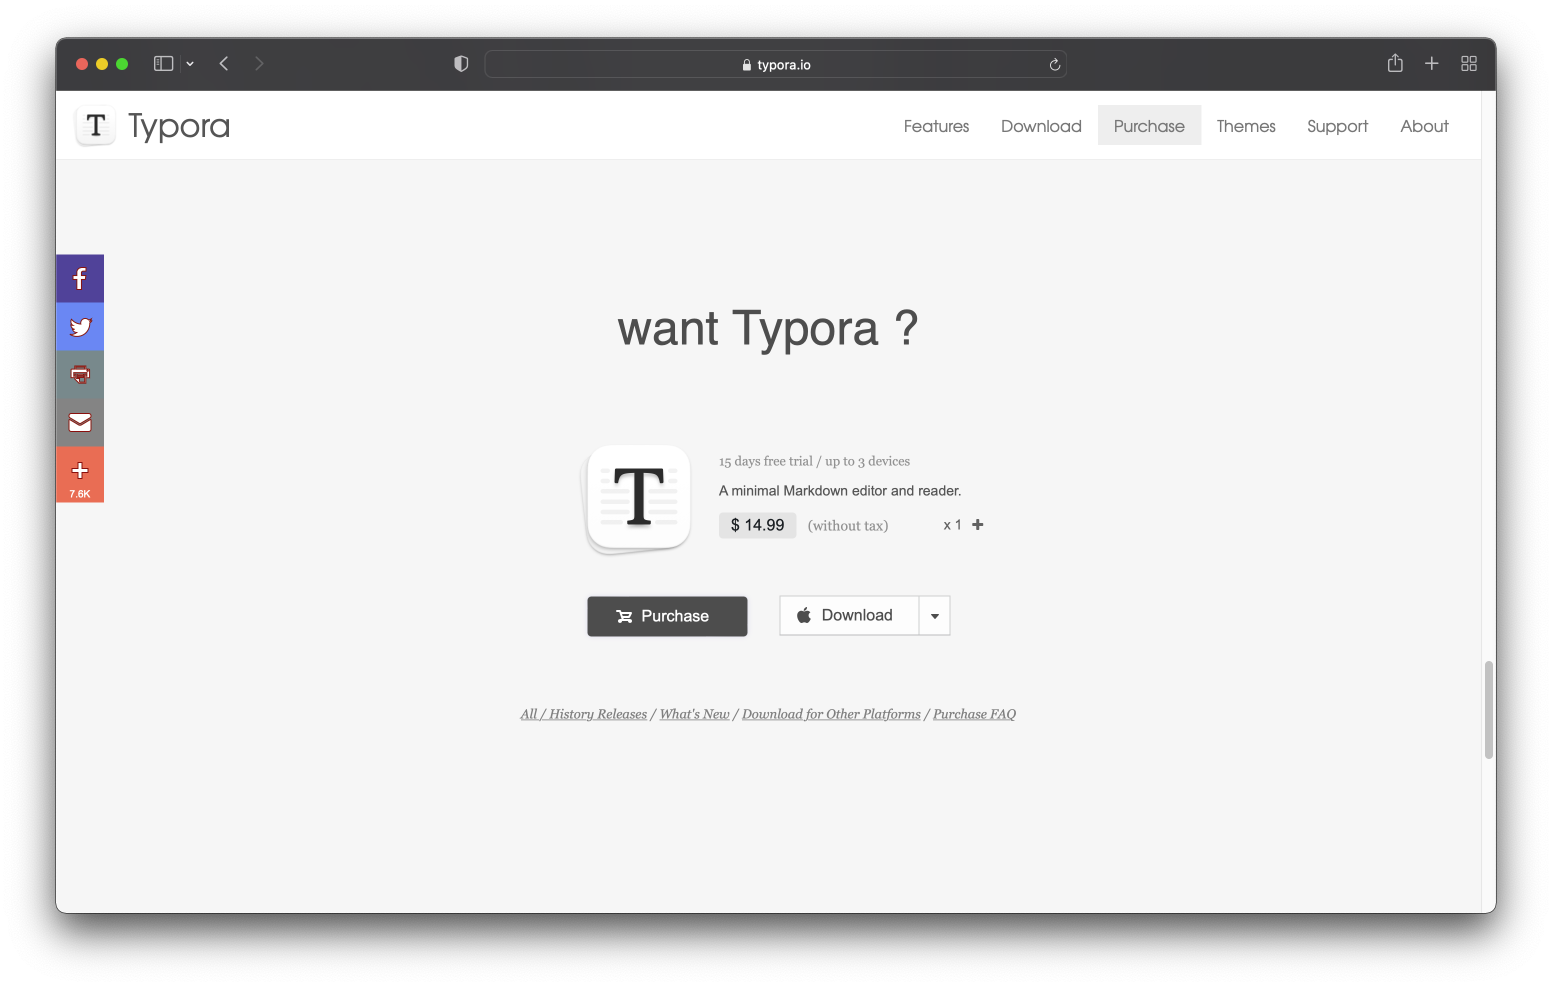Share the page on Facebook
This screenshot has height=987, width=1552.
coord(80,279)
